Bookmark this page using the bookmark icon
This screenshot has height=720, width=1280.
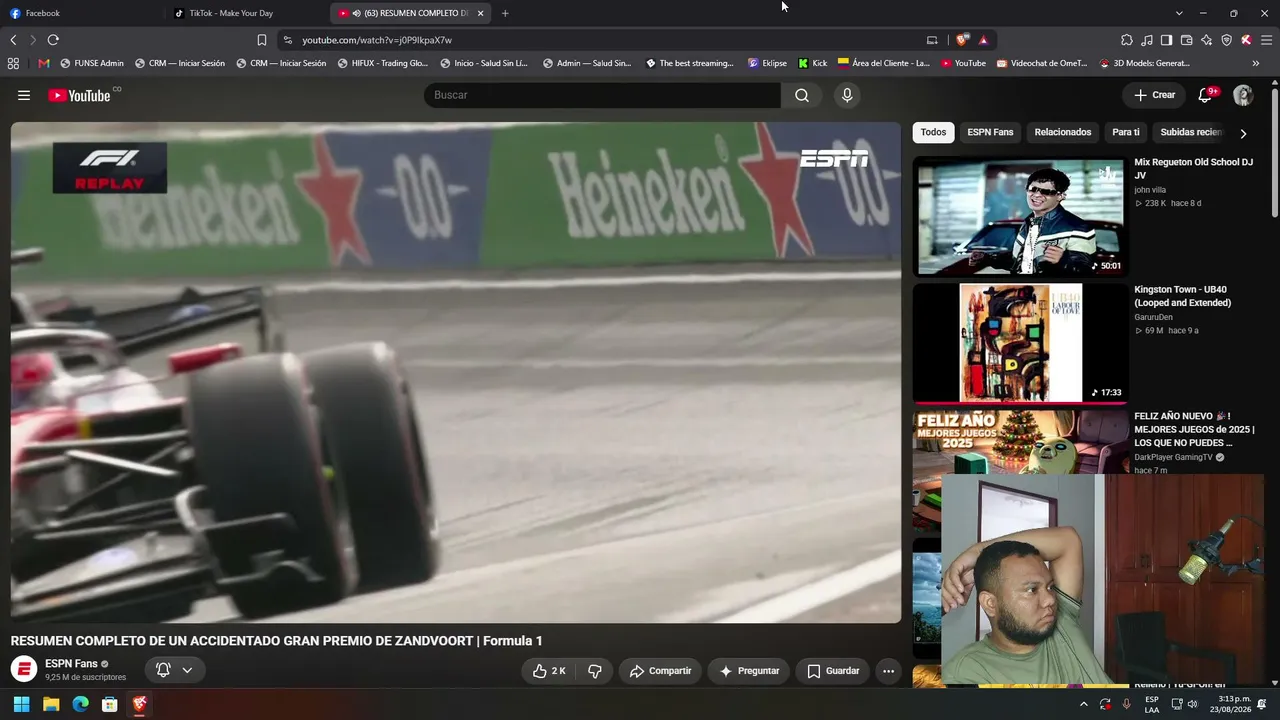[262, 40]
